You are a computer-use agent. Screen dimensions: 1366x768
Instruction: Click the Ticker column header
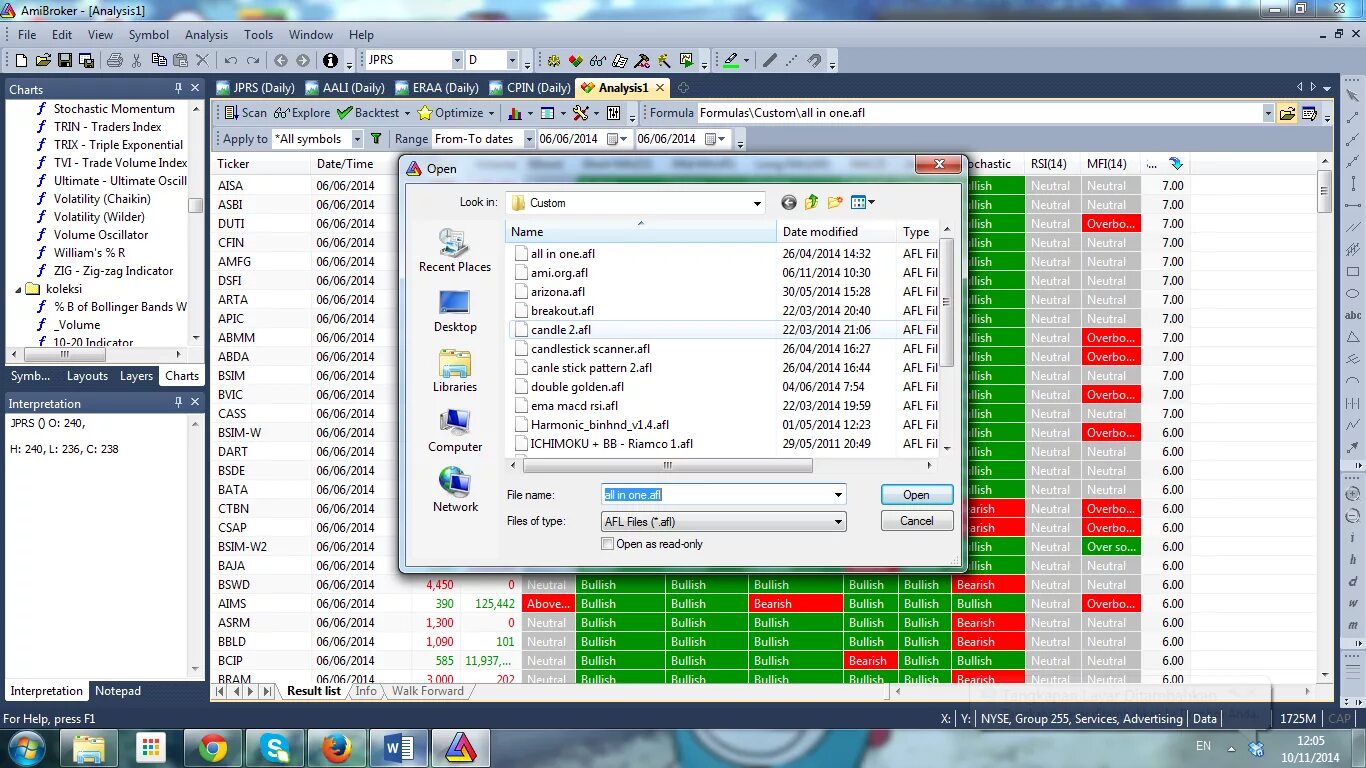260,164
